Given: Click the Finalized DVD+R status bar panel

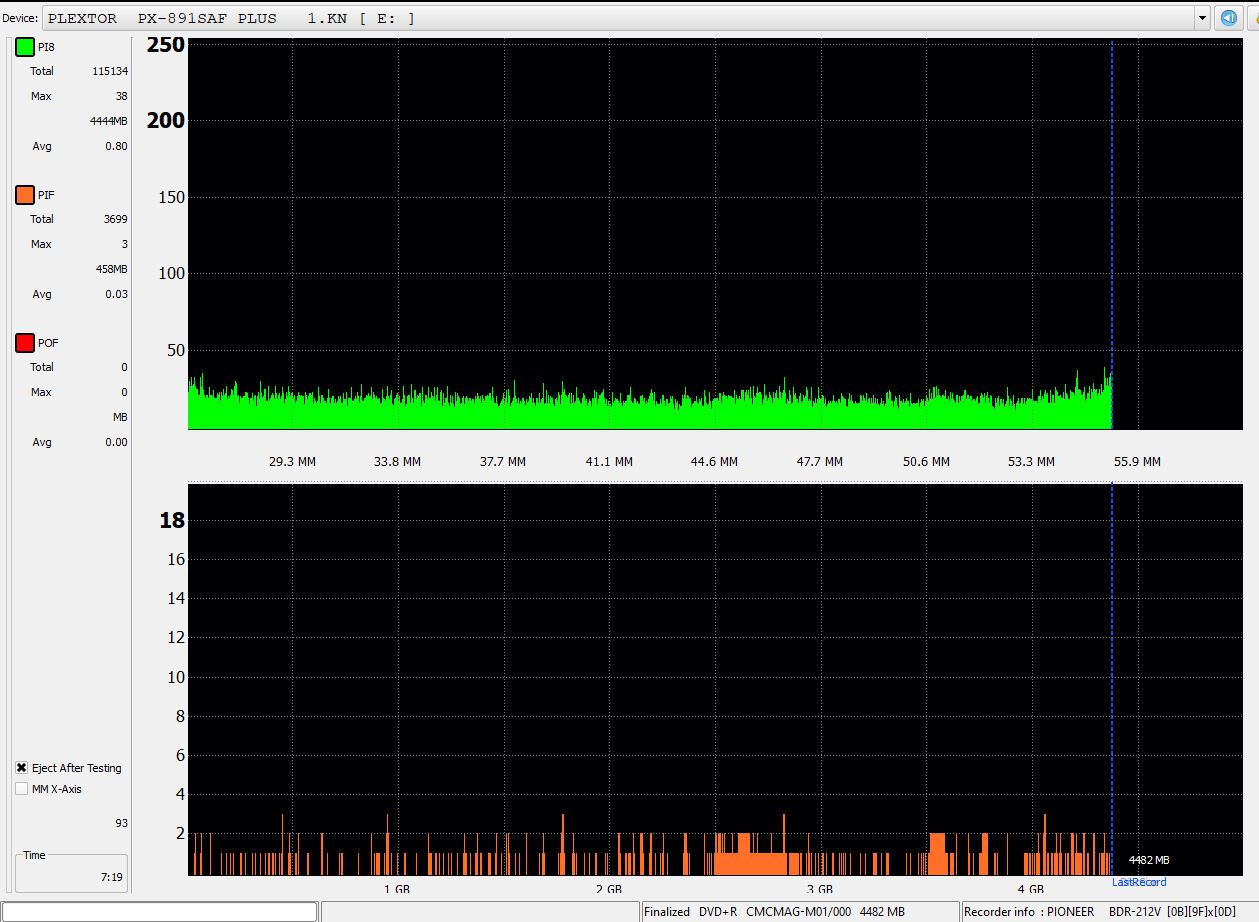Looking at the screenshot, I should tap(798, 911).
